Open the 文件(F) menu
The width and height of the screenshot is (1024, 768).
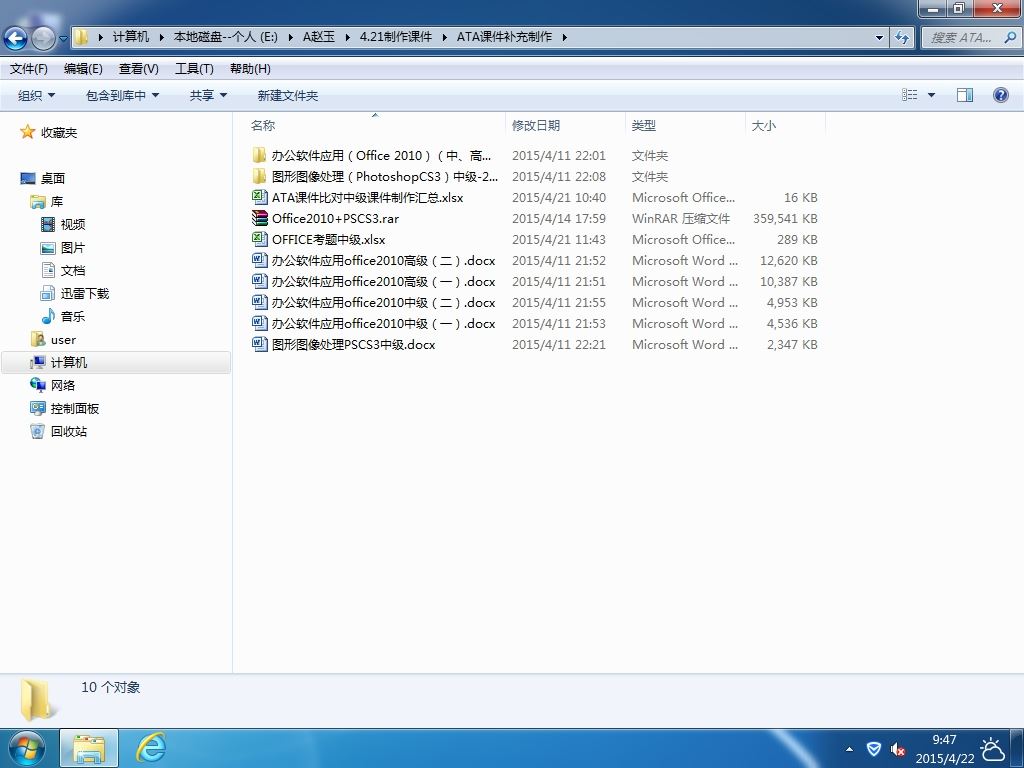(28, 69)
